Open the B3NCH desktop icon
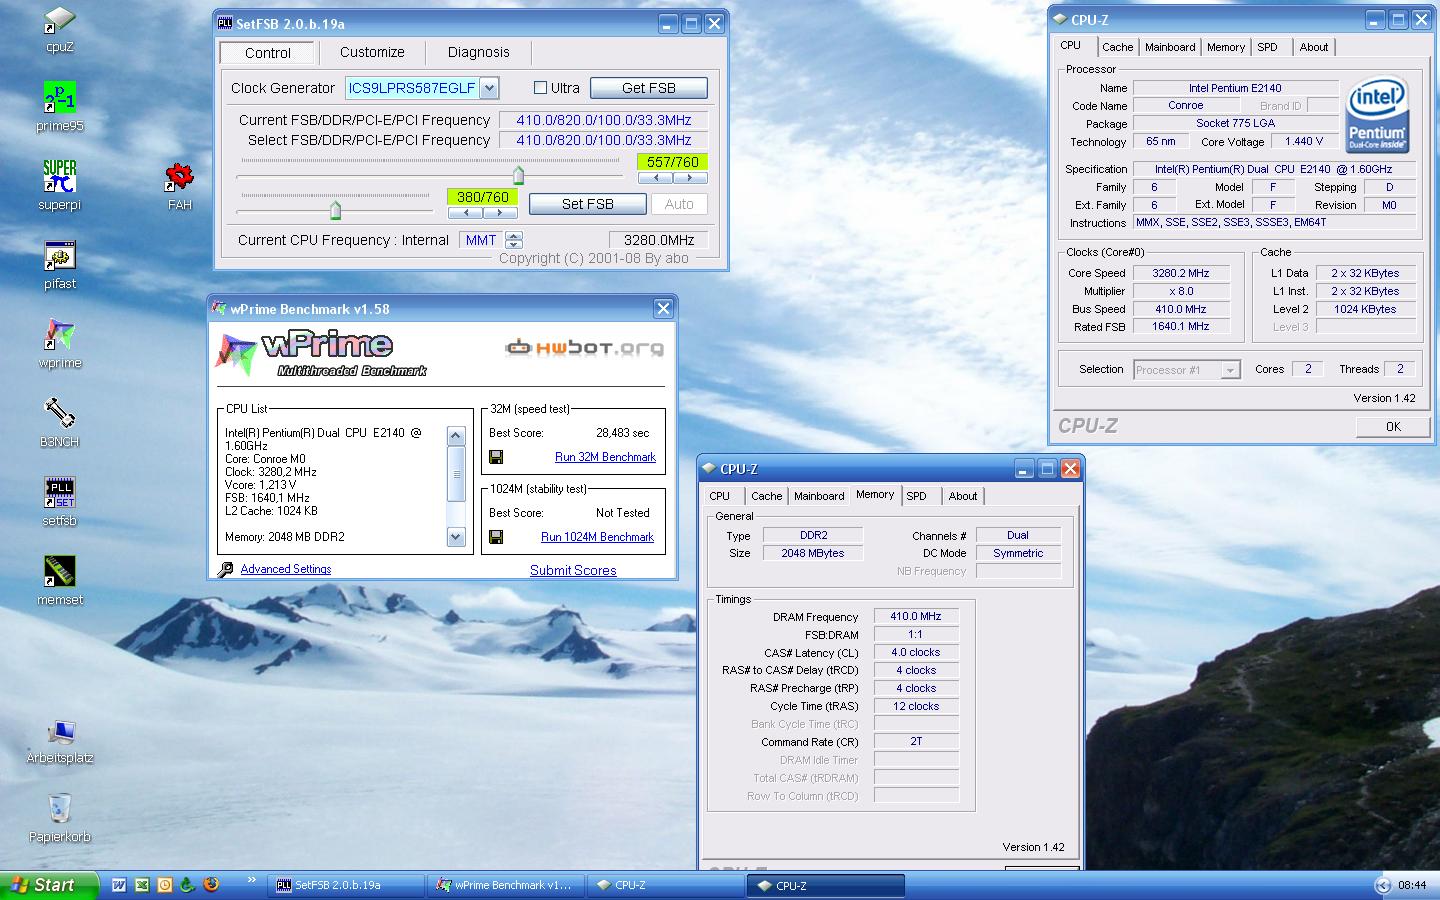 point(60,423)
